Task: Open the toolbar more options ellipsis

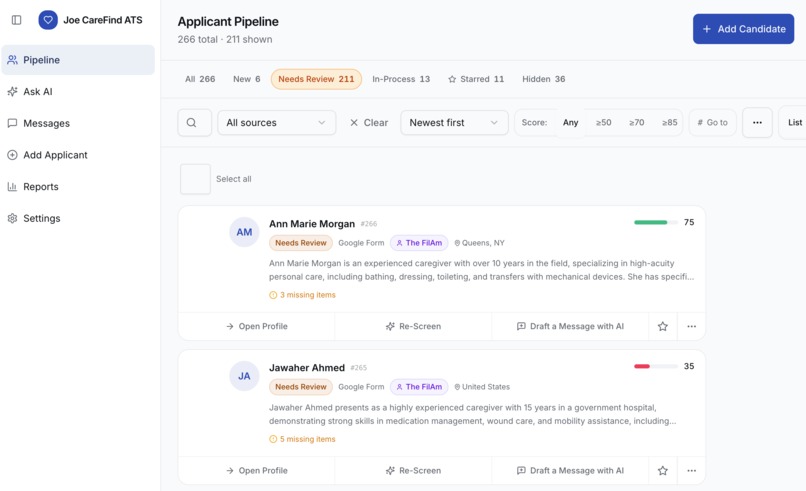Action: pyautogui.click(x=757, y=123)
